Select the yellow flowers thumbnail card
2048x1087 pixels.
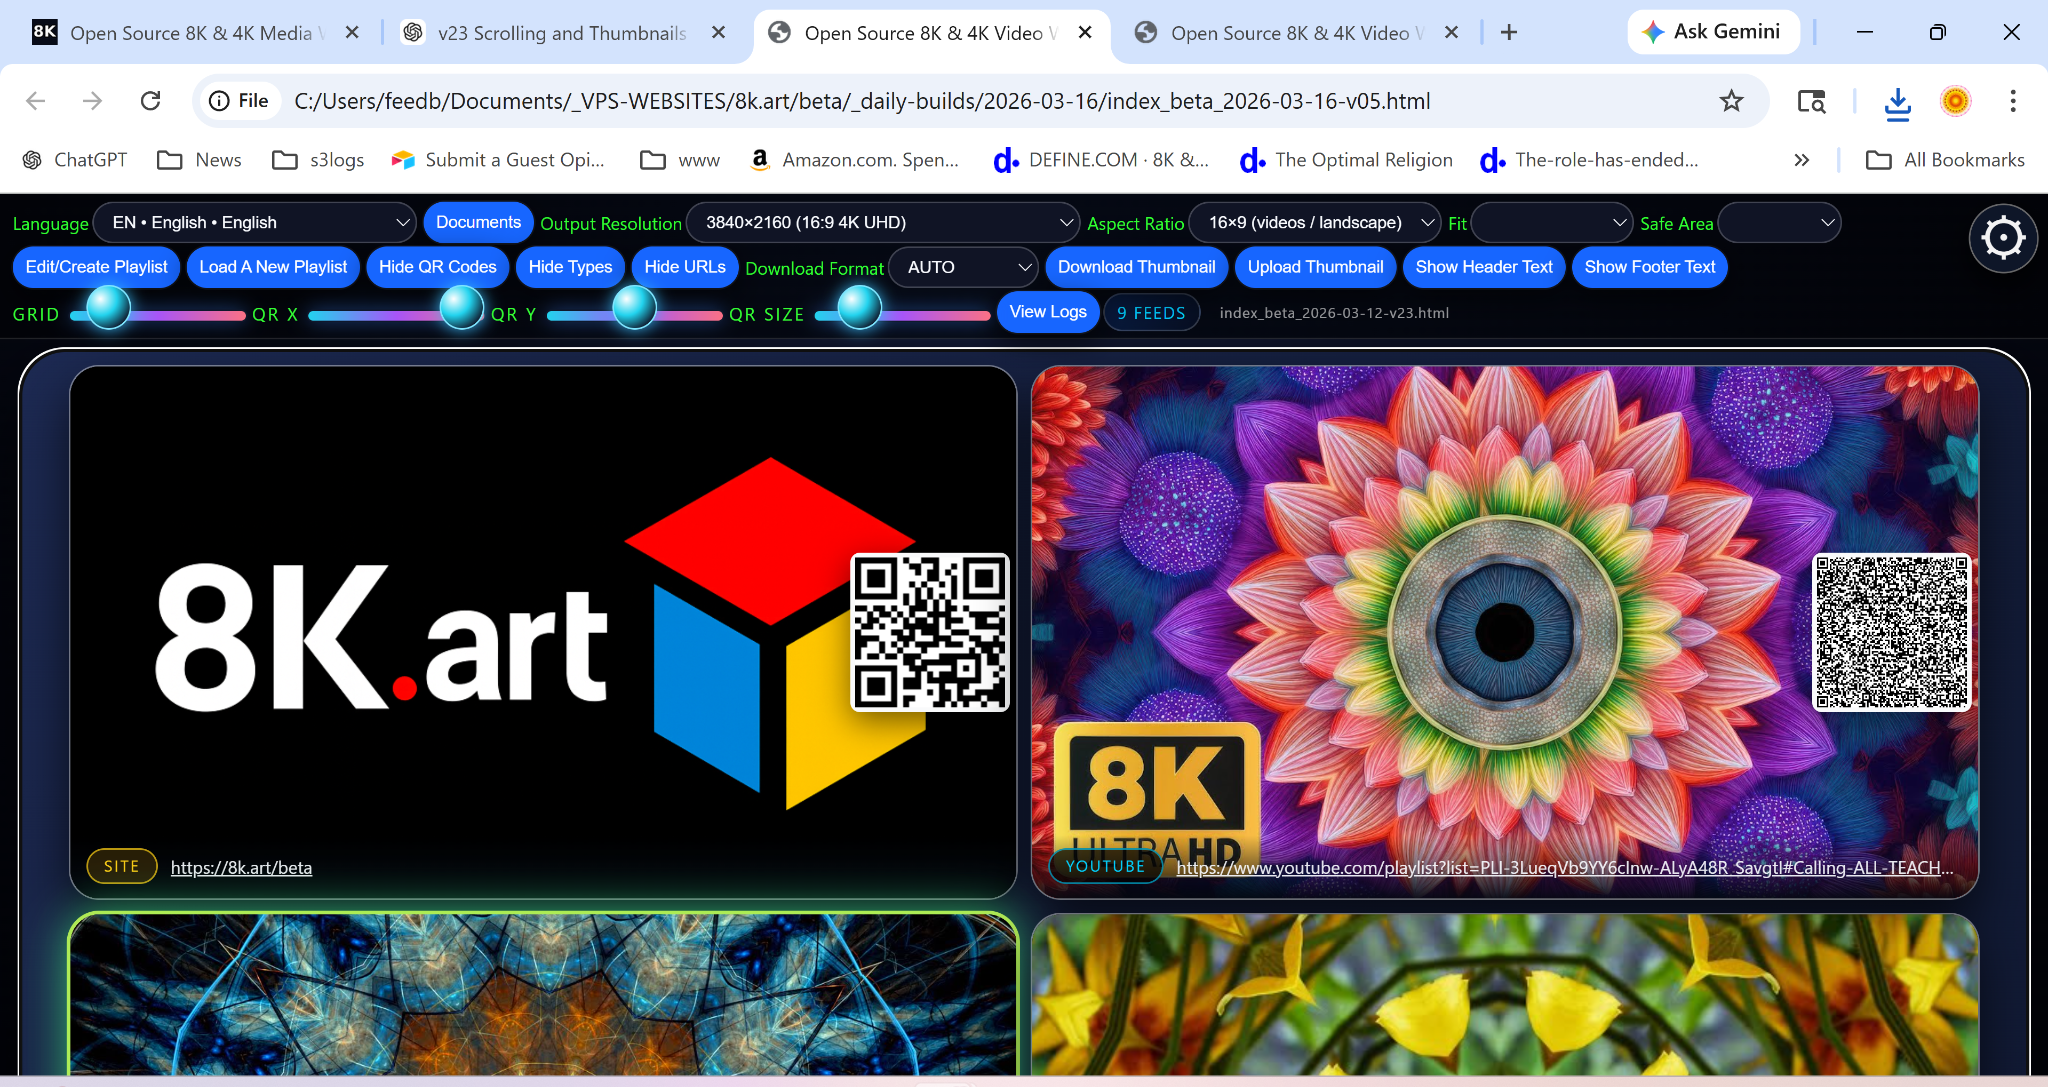(x=1505, y=995)
